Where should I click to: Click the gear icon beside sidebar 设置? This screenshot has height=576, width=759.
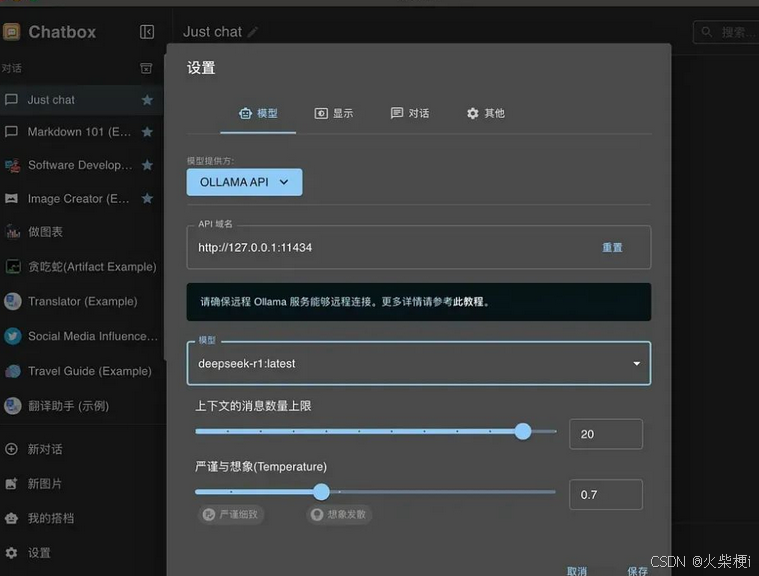coord(11,553)
